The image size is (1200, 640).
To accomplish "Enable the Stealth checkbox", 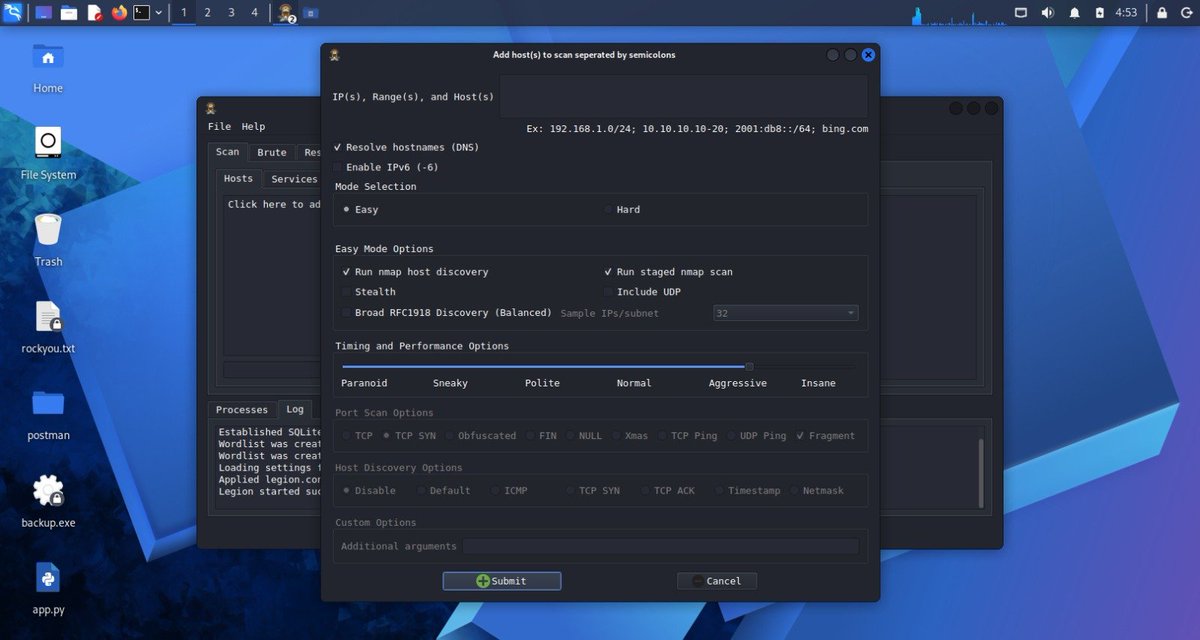I will coord(368,292).
